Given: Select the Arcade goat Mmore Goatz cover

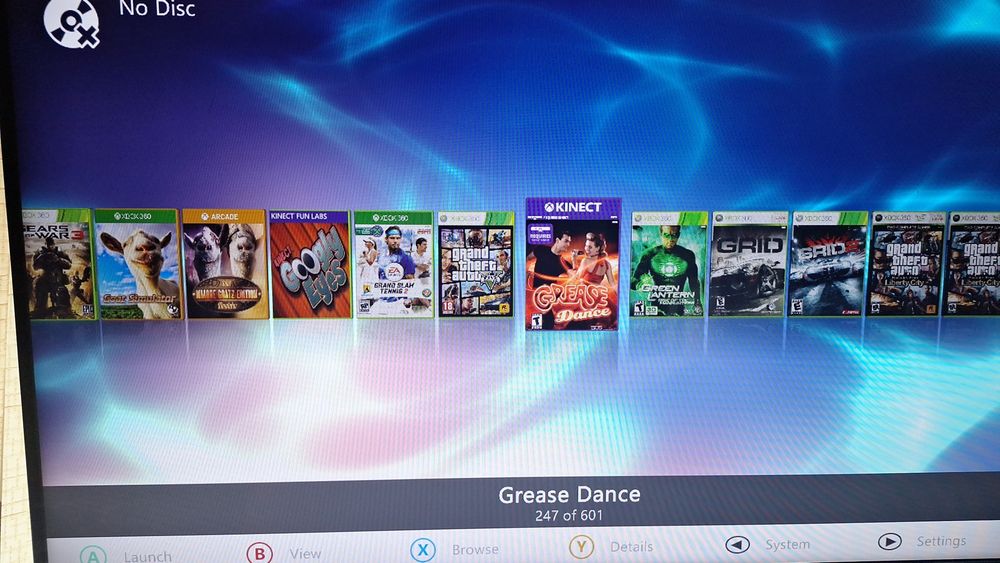Looking at the screenshot, I should 224,264.
